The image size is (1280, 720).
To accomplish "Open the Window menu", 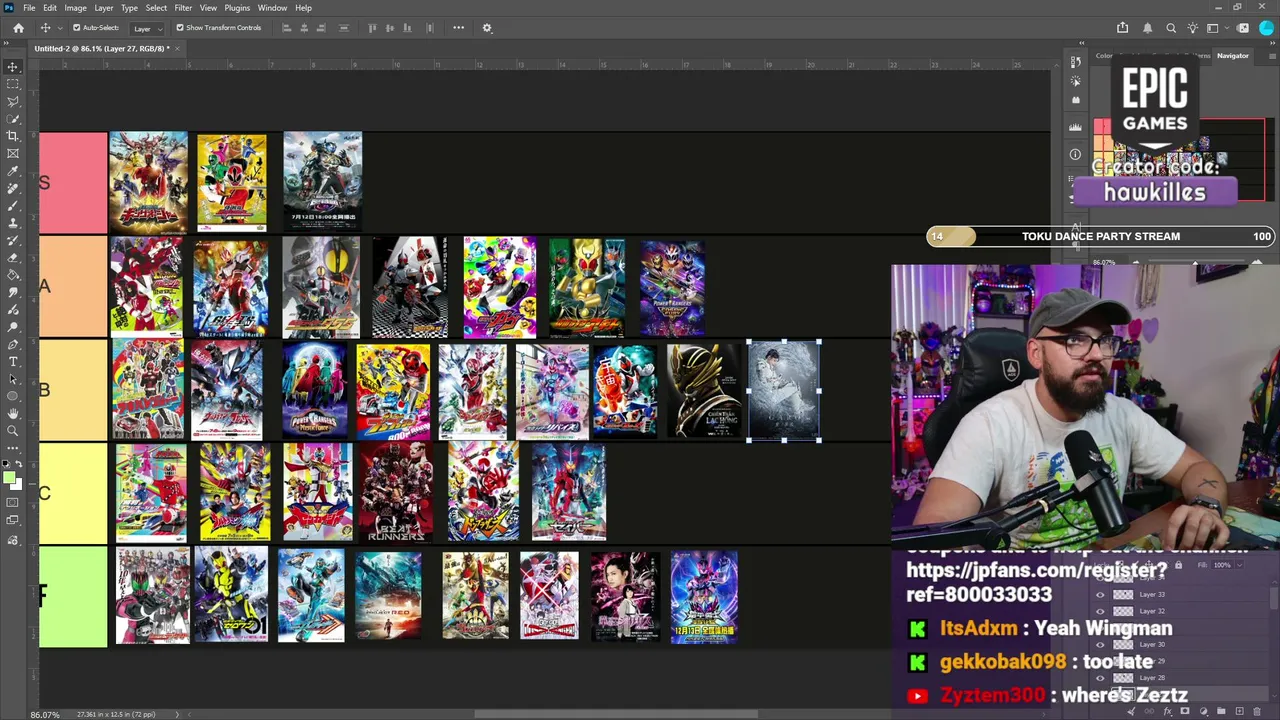I will (272, 8).
